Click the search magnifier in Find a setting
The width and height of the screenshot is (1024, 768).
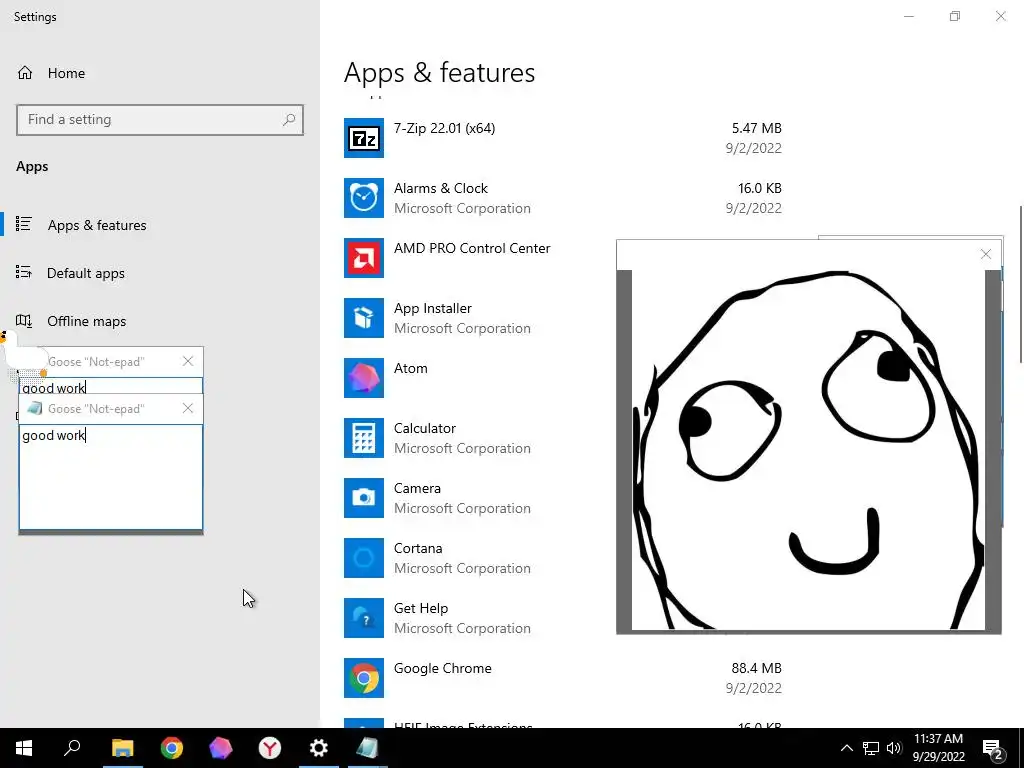289,120
